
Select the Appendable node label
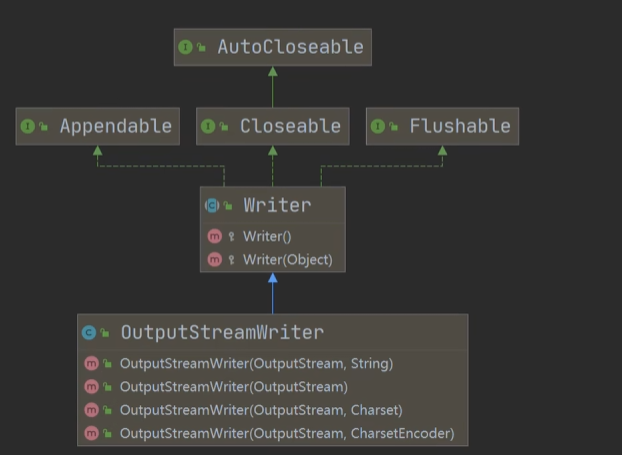116,126
